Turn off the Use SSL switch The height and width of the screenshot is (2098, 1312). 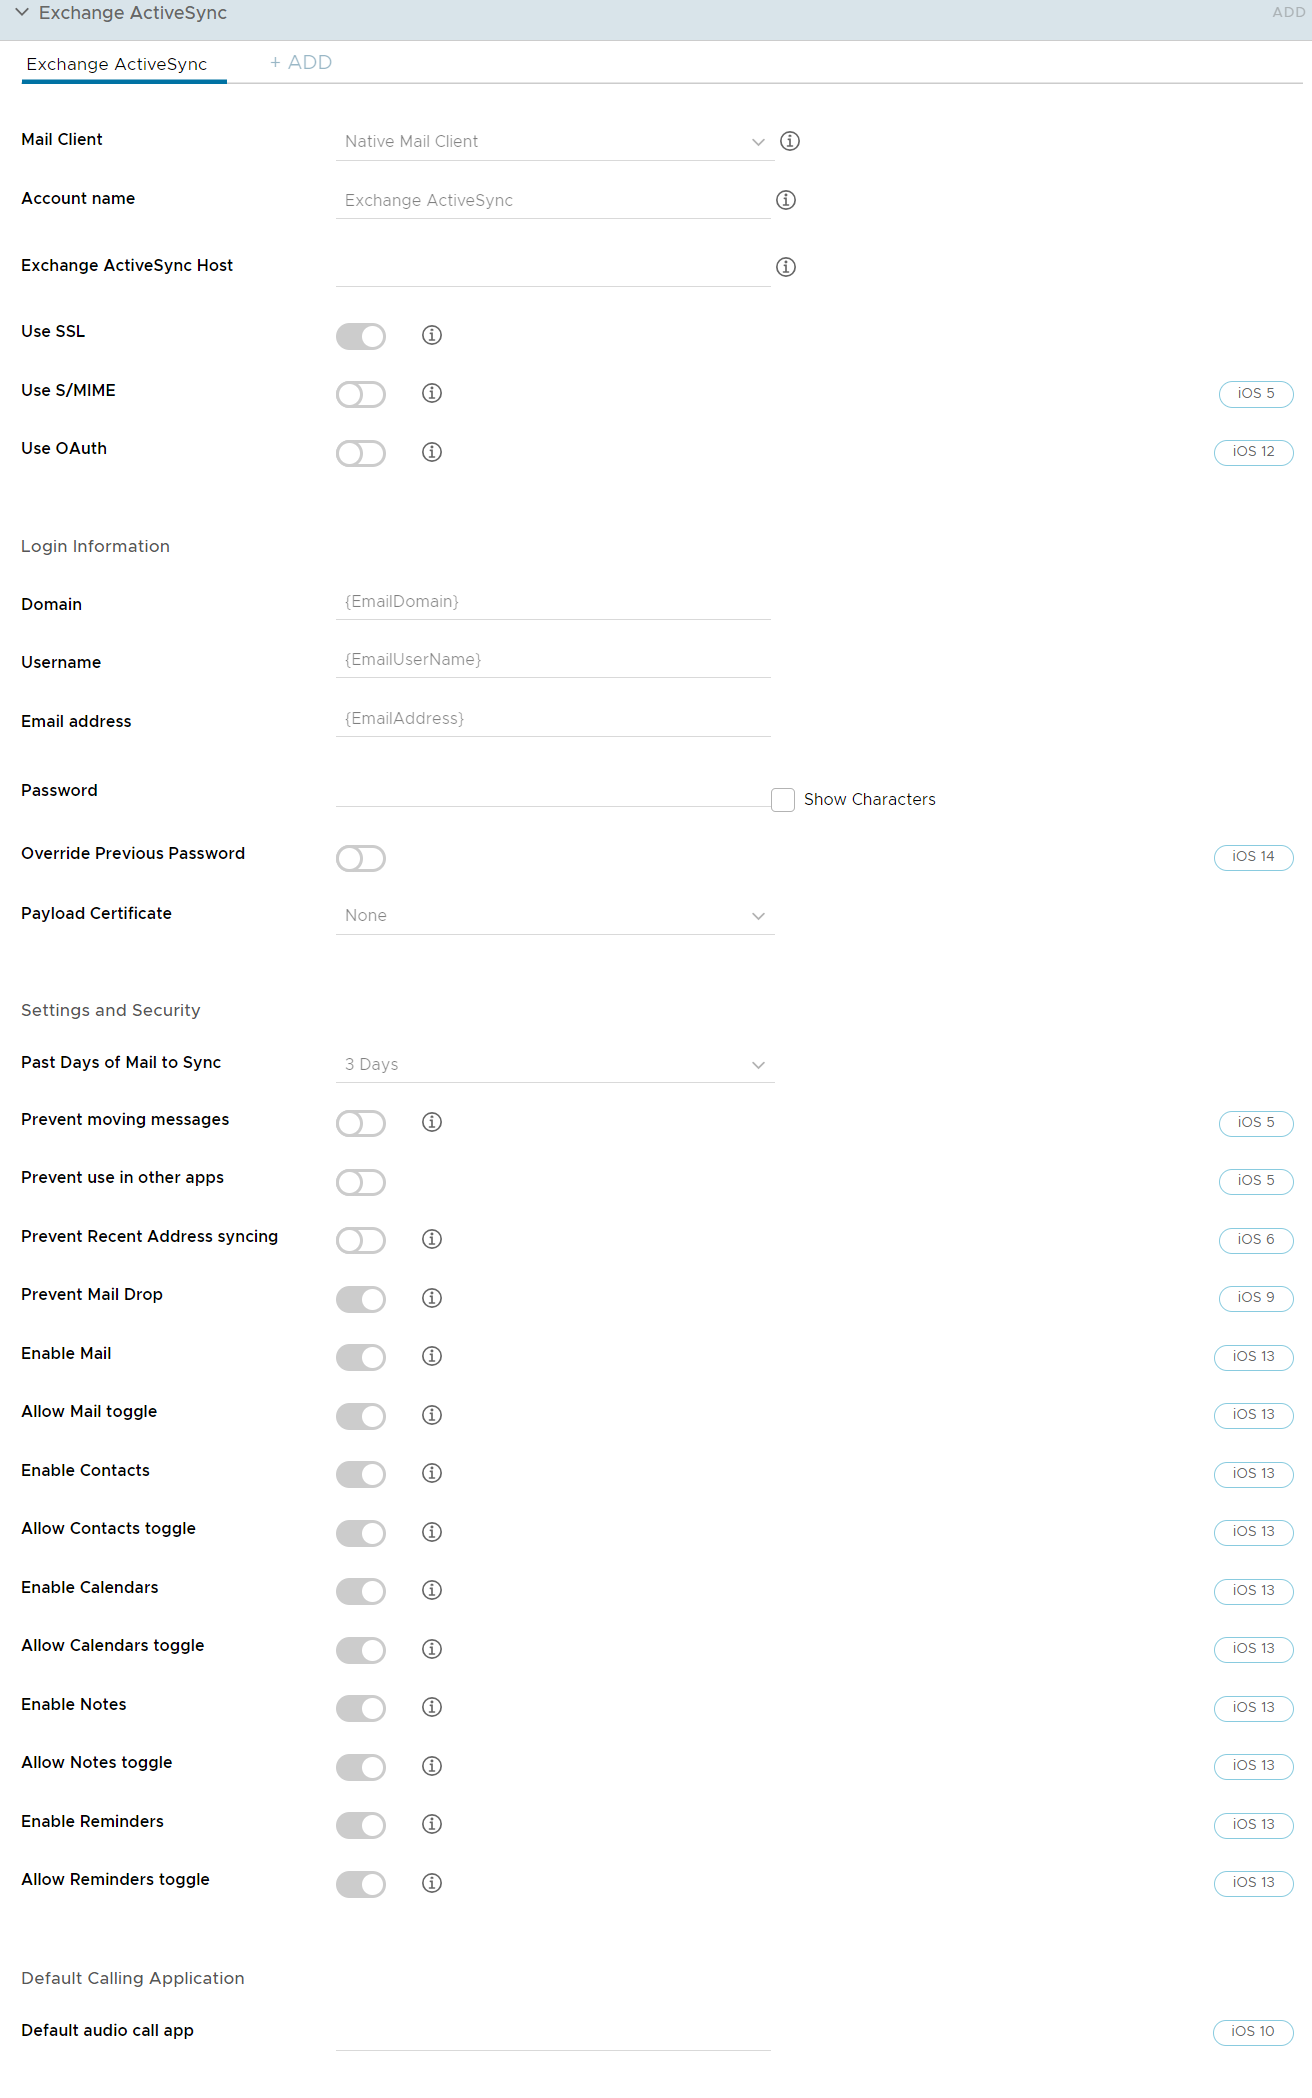click(x=361, y=336)
